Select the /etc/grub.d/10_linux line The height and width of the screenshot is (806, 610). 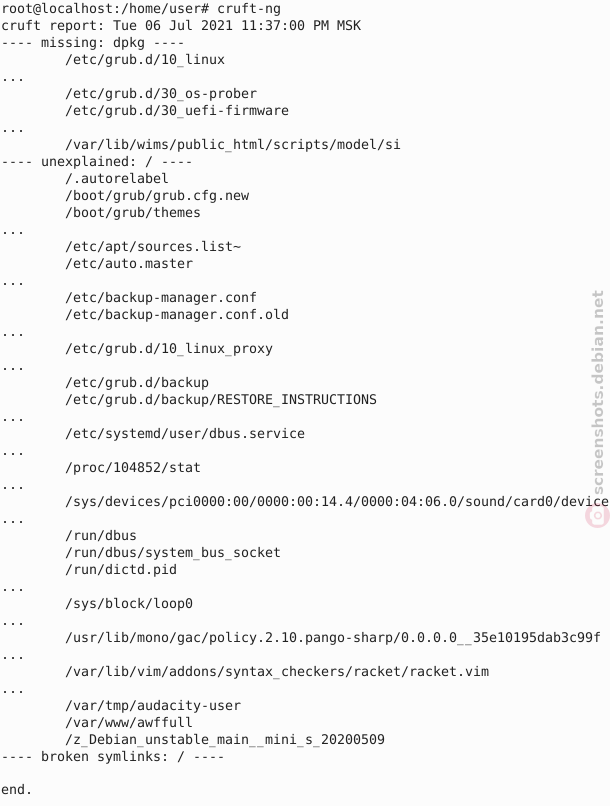tap(145, 60)
